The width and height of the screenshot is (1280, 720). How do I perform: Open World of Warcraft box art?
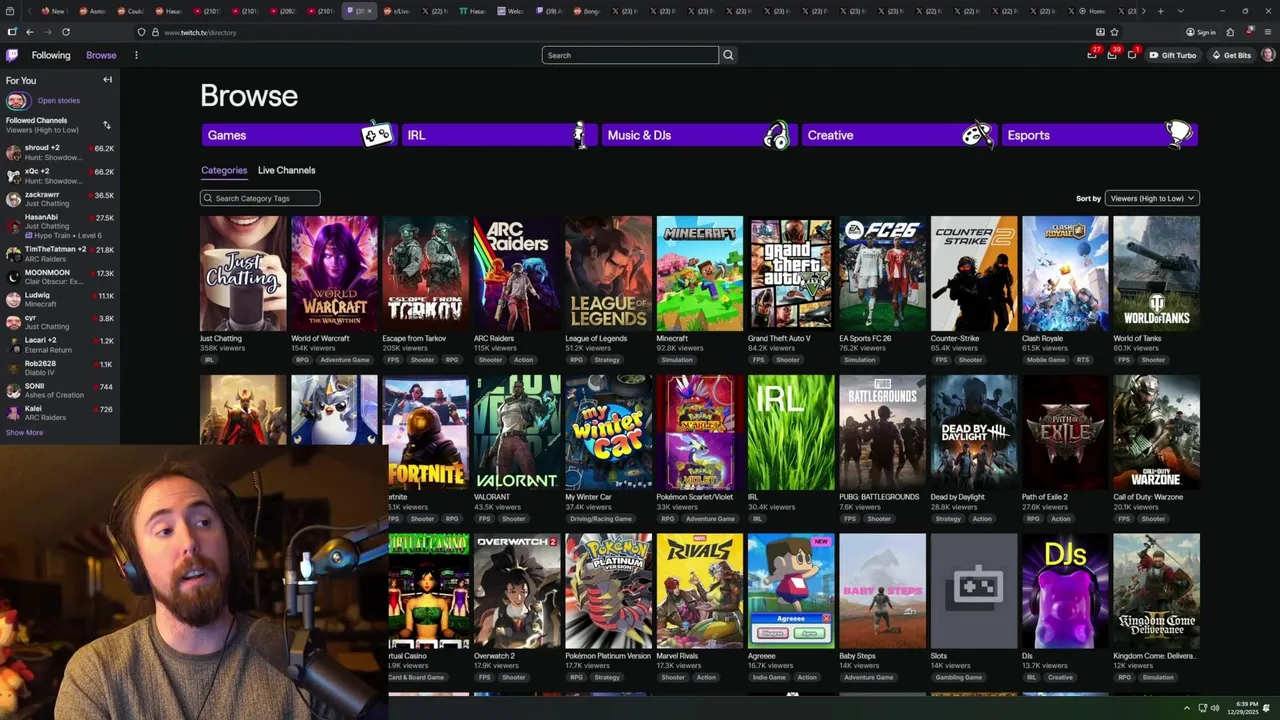(334, 273)
